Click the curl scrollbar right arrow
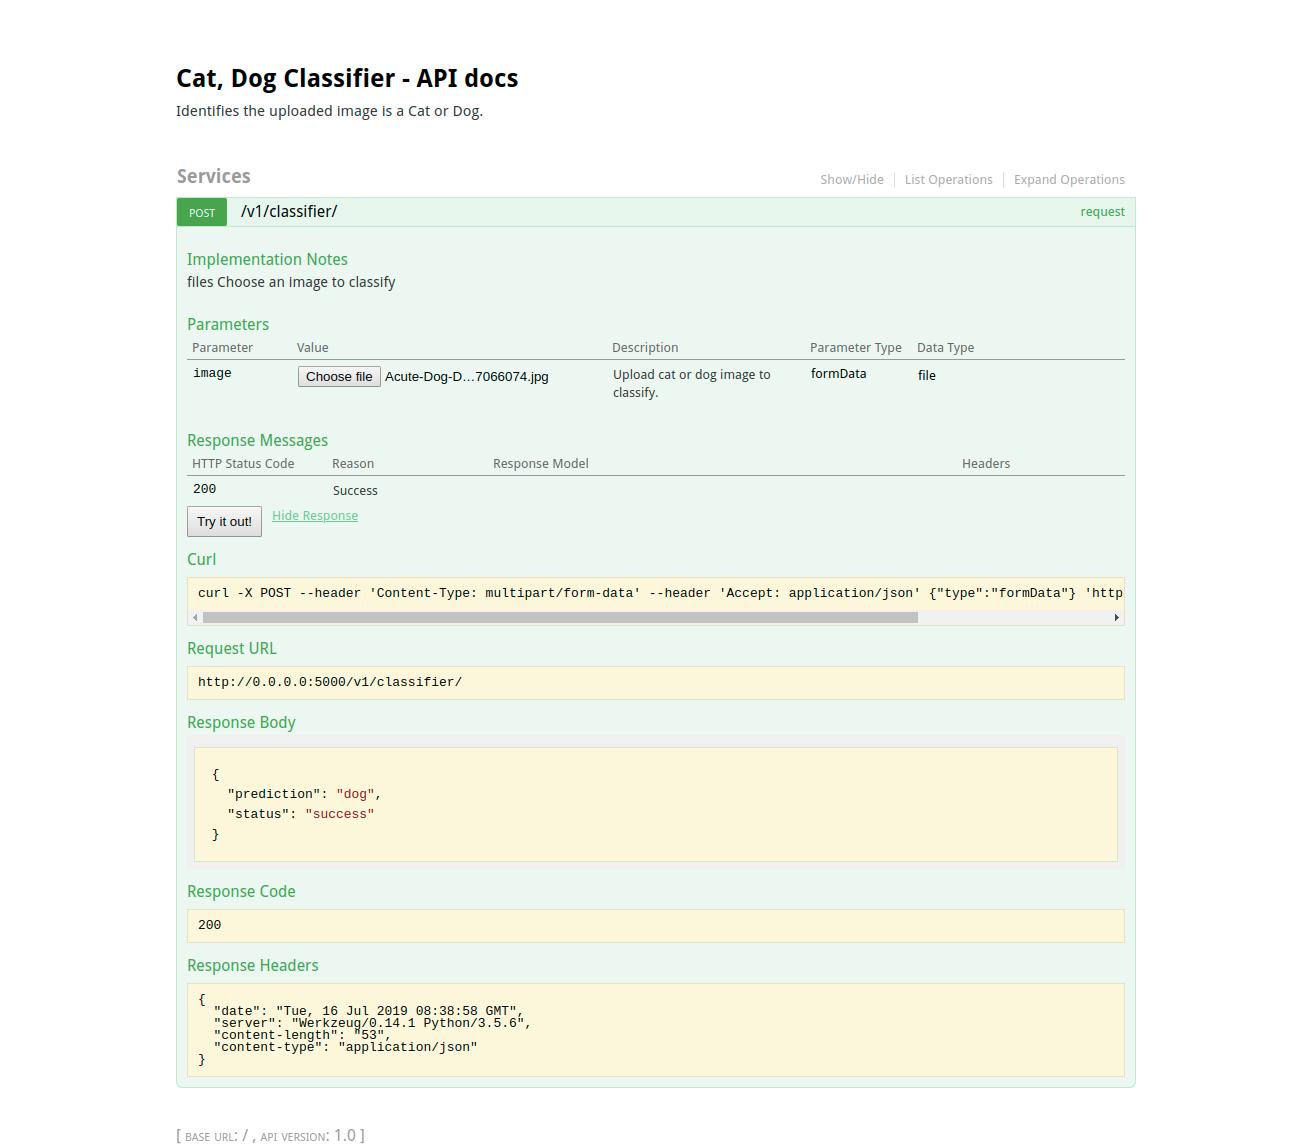The image size is (1312, 1145). 1117,618
